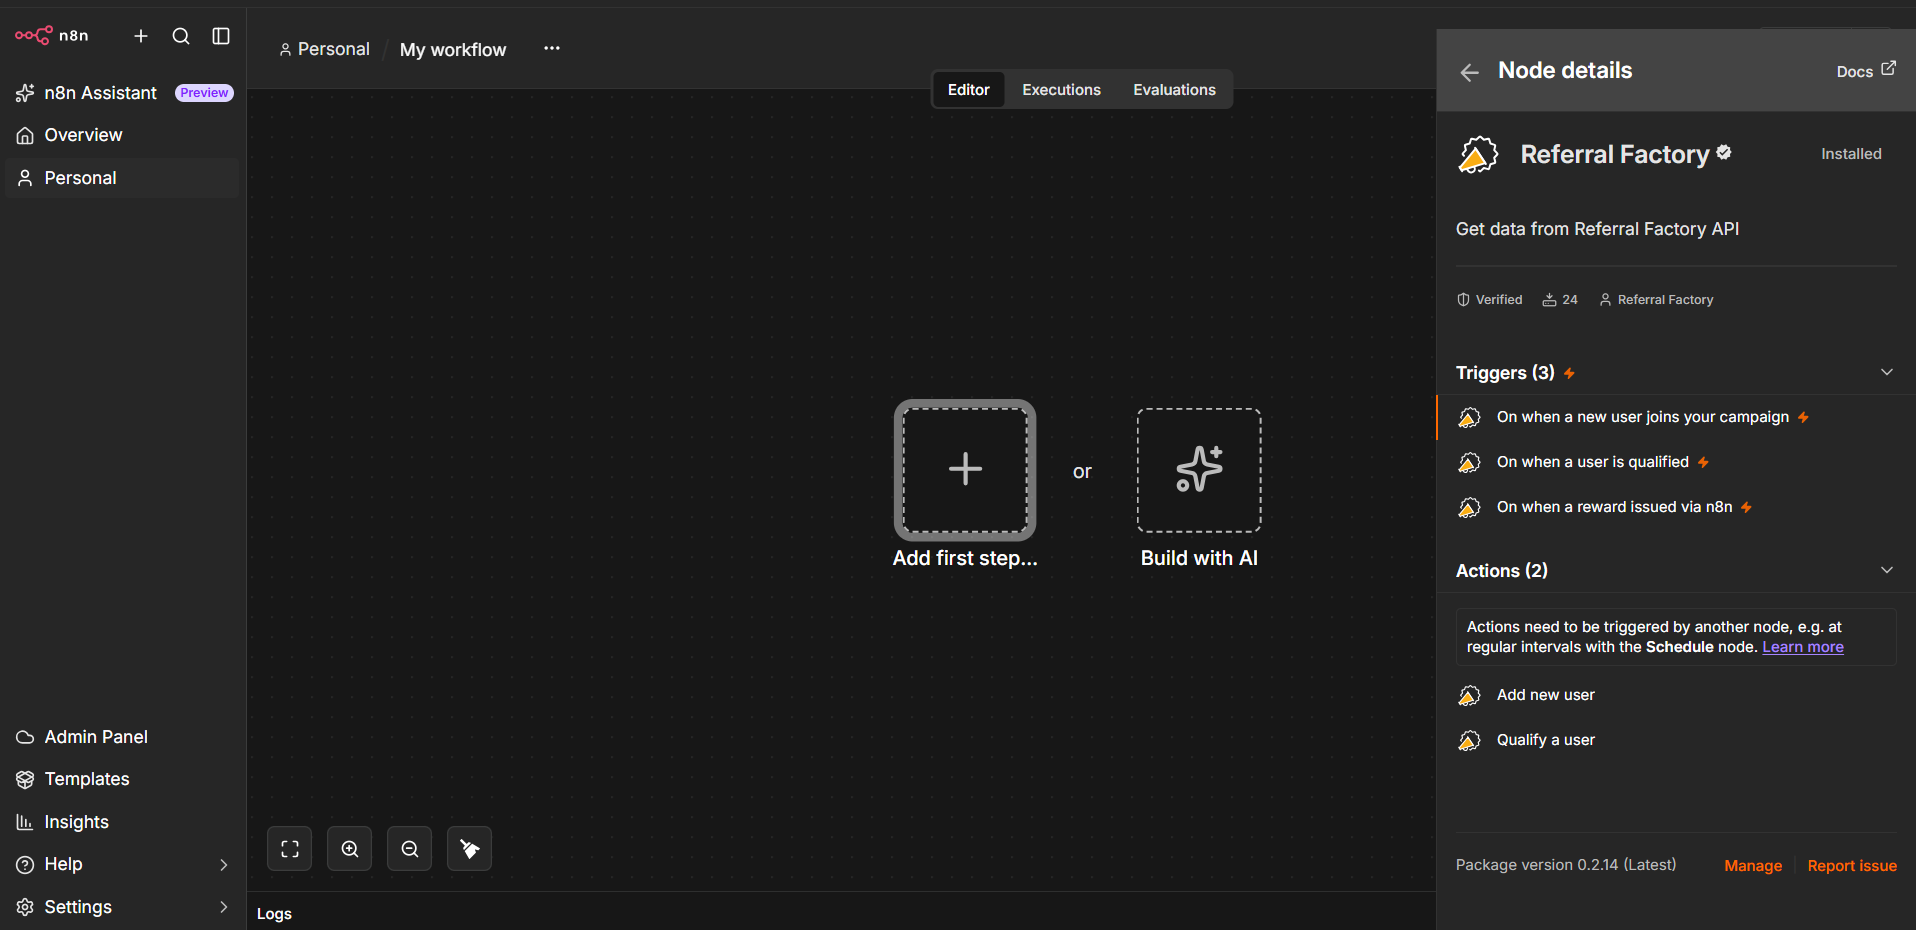Click the fit-to-view canvas icon
The image size is (1916, 930).
point(290,849)
